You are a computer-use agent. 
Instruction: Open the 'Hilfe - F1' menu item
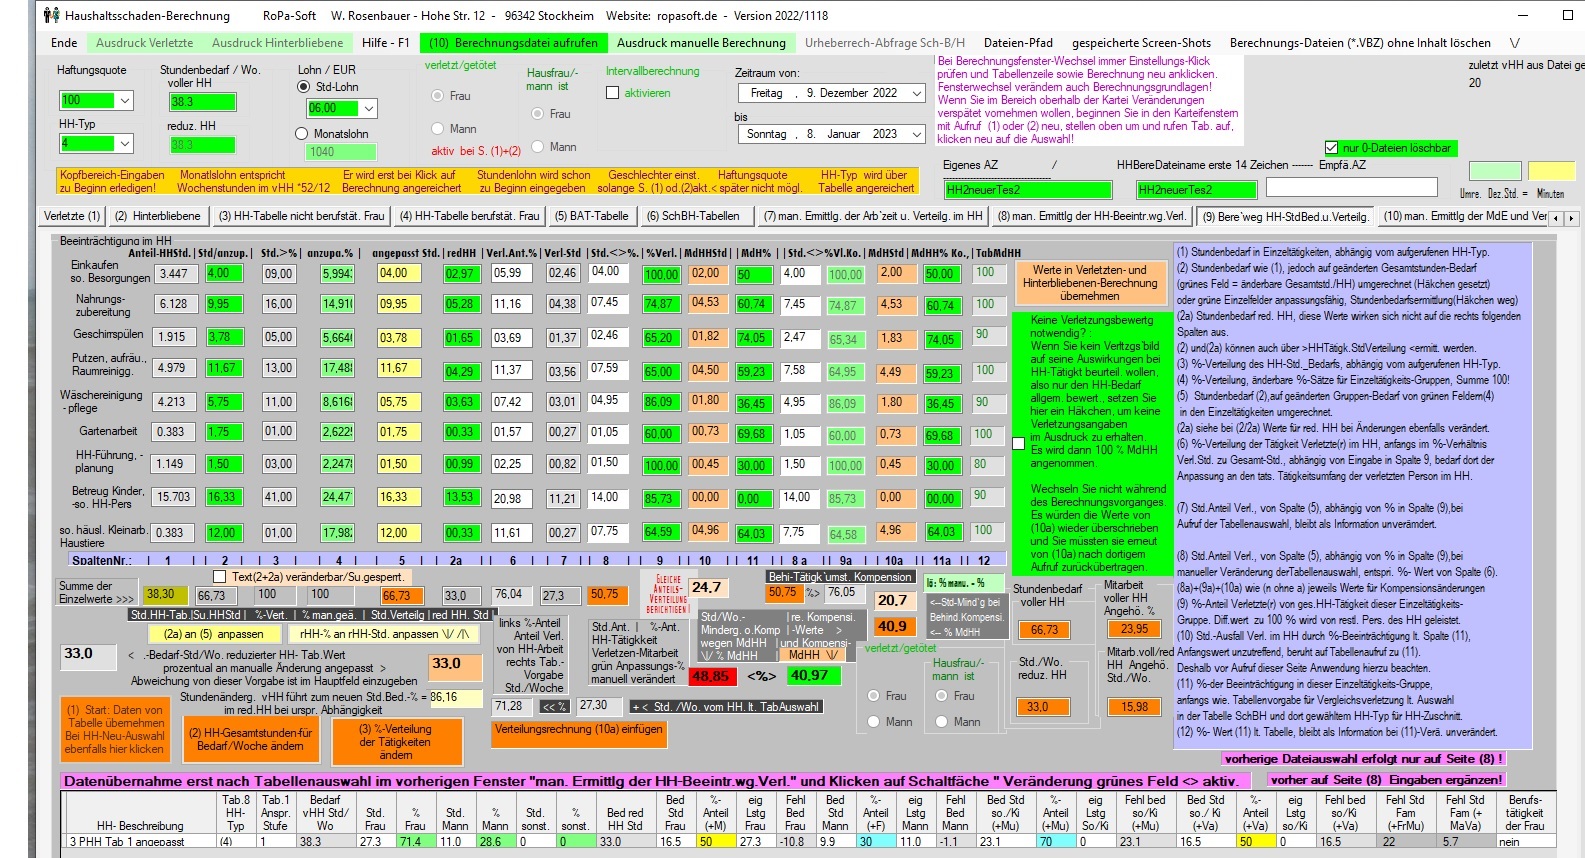click(385, 43)
